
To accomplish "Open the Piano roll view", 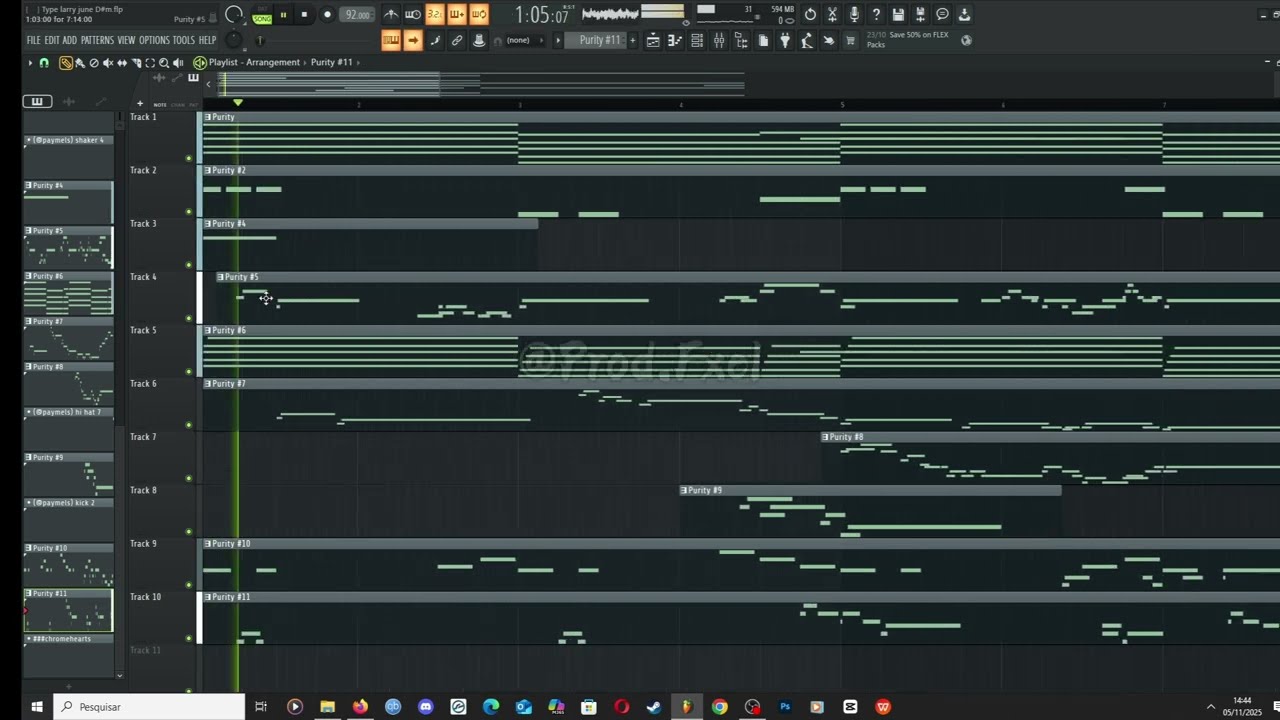I will [675, 41].
